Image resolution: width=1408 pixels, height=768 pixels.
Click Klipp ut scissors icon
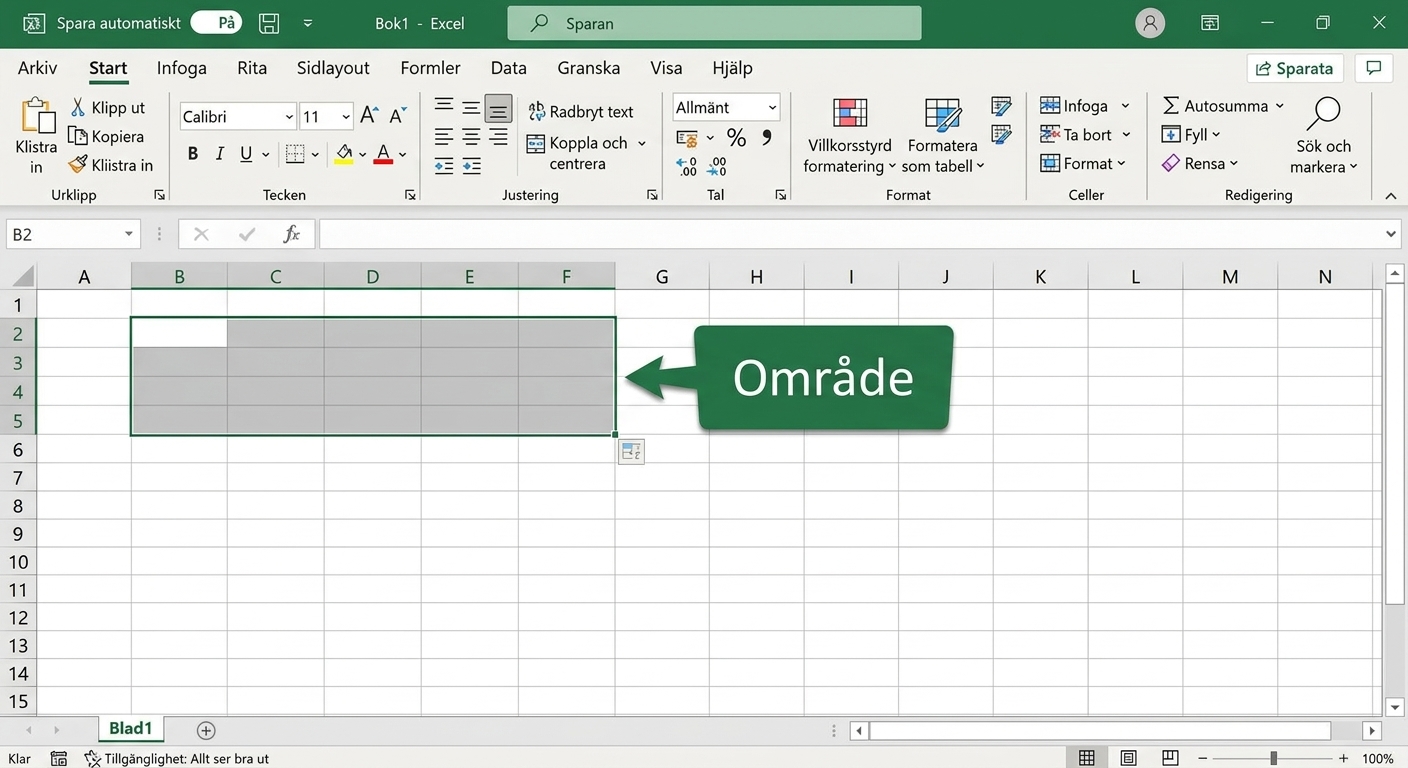pos(78,107)
